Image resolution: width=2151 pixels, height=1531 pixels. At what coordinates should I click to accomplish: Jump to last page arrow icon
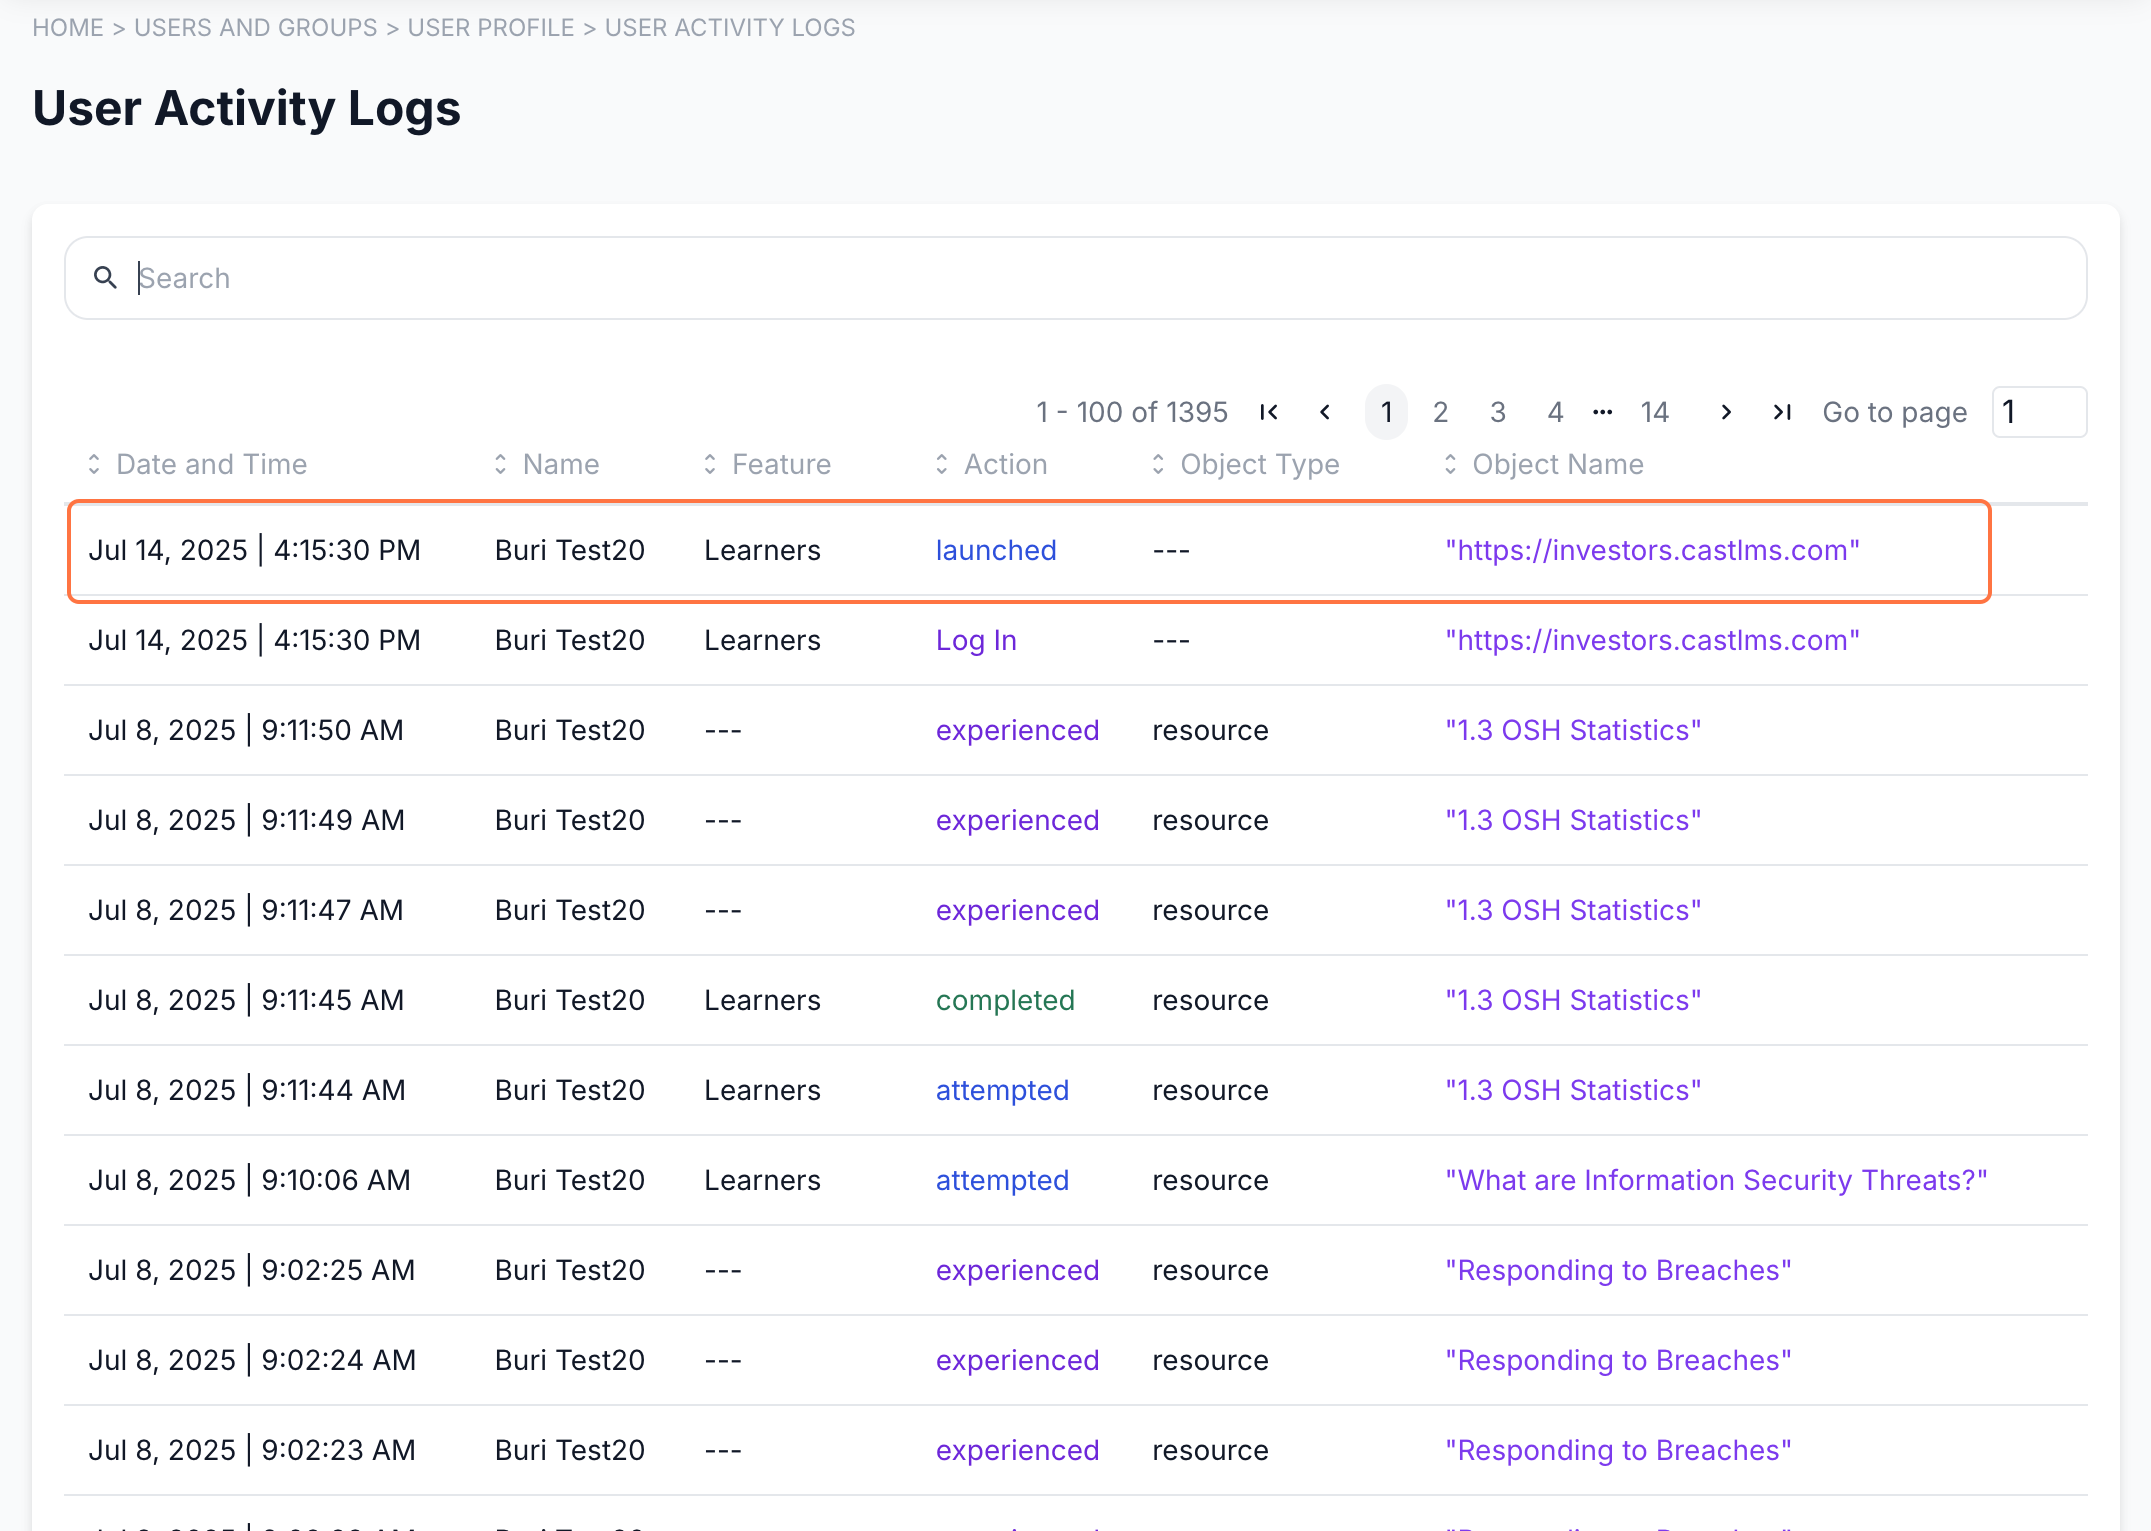pos(1782,412)
